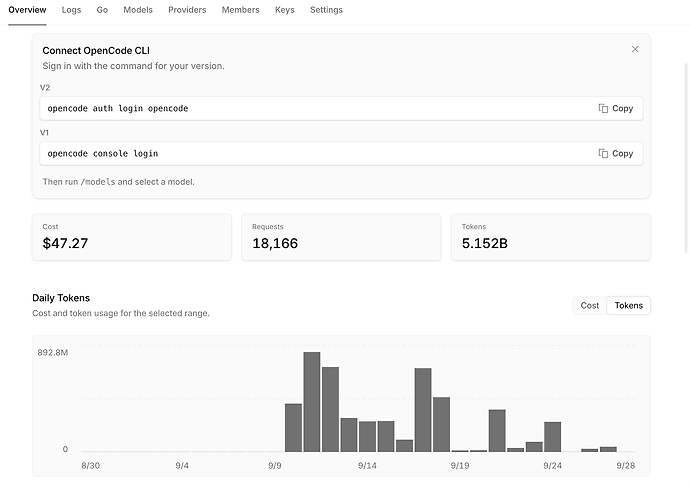
Task: Go to the Models tab
Action: pos(138,10)
